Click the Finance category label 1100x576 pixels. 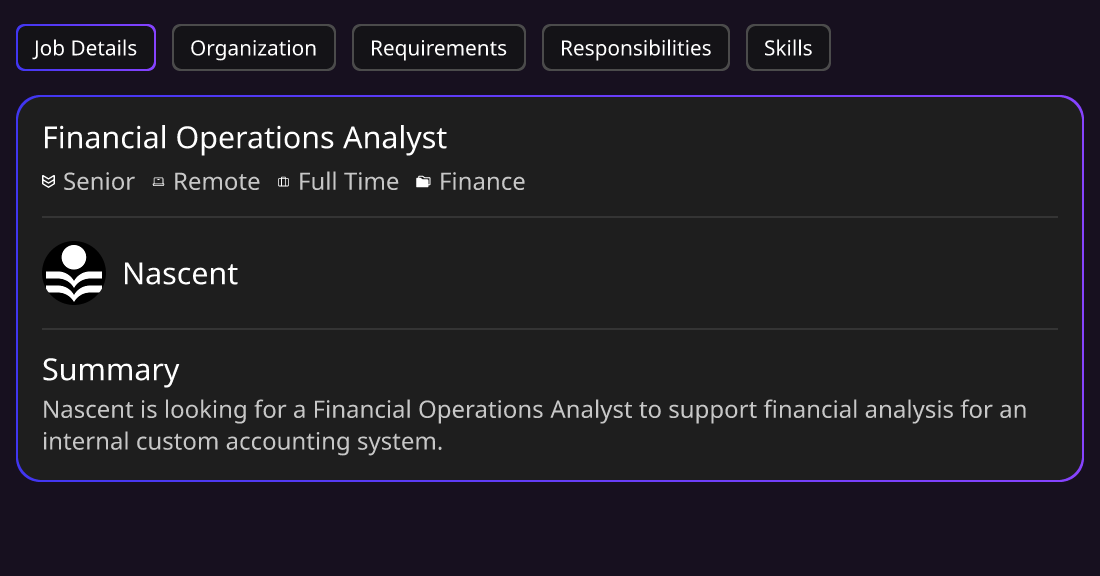(482, 182)
